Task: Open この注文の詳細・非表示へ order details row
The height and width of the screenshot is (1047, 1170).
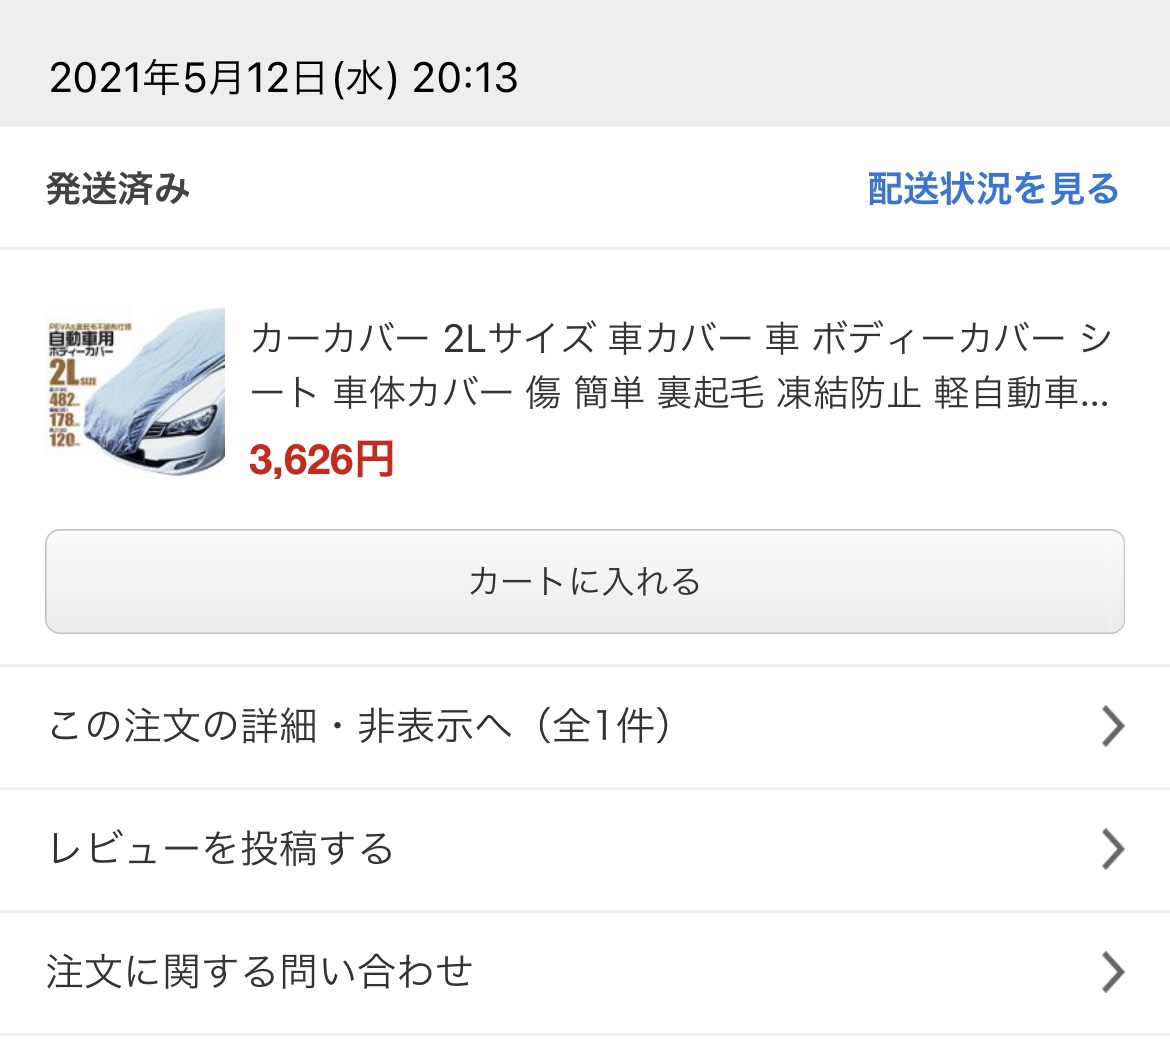Action: point(585,726)
